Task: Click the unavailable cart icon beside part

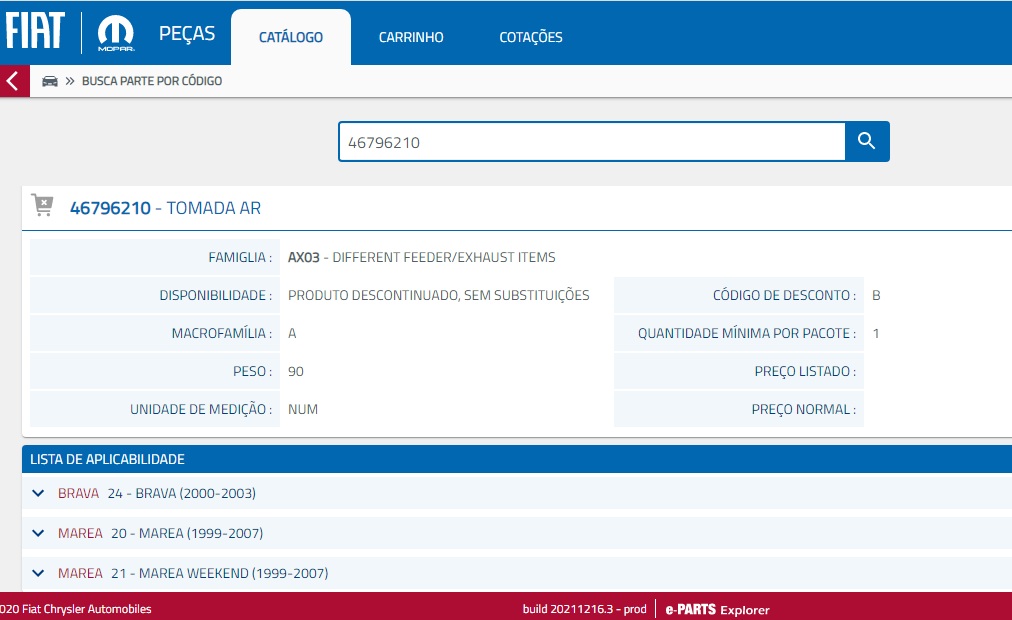Action: 43,206
